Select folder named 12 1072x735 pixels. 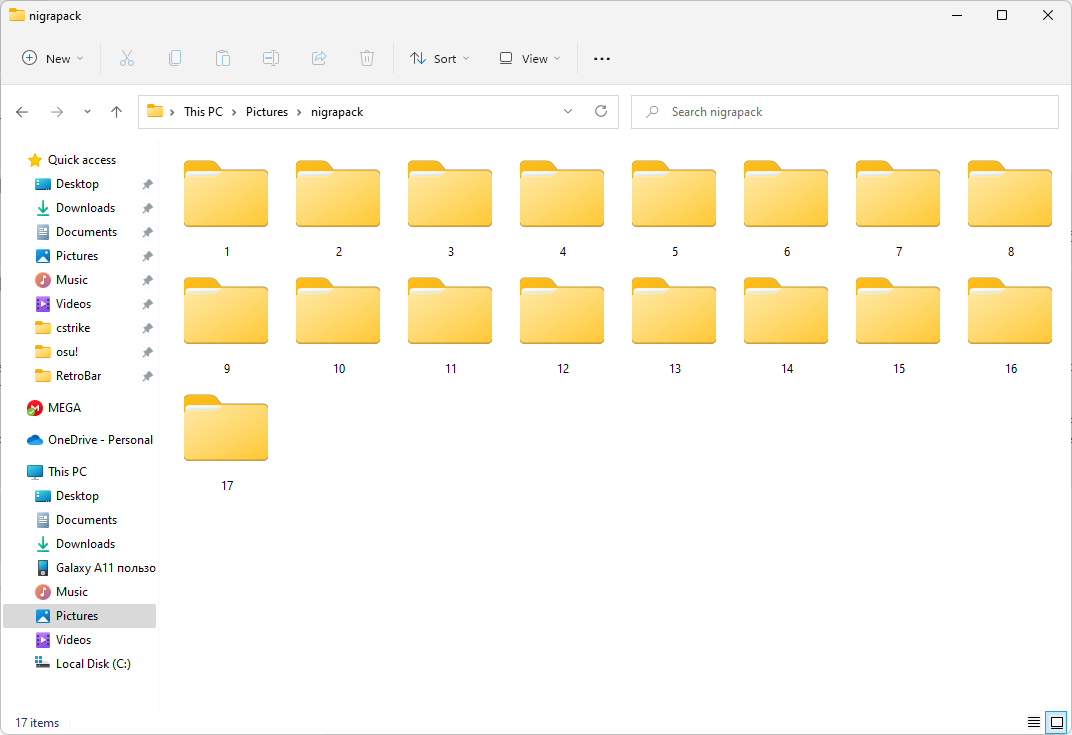pos(562,325)
